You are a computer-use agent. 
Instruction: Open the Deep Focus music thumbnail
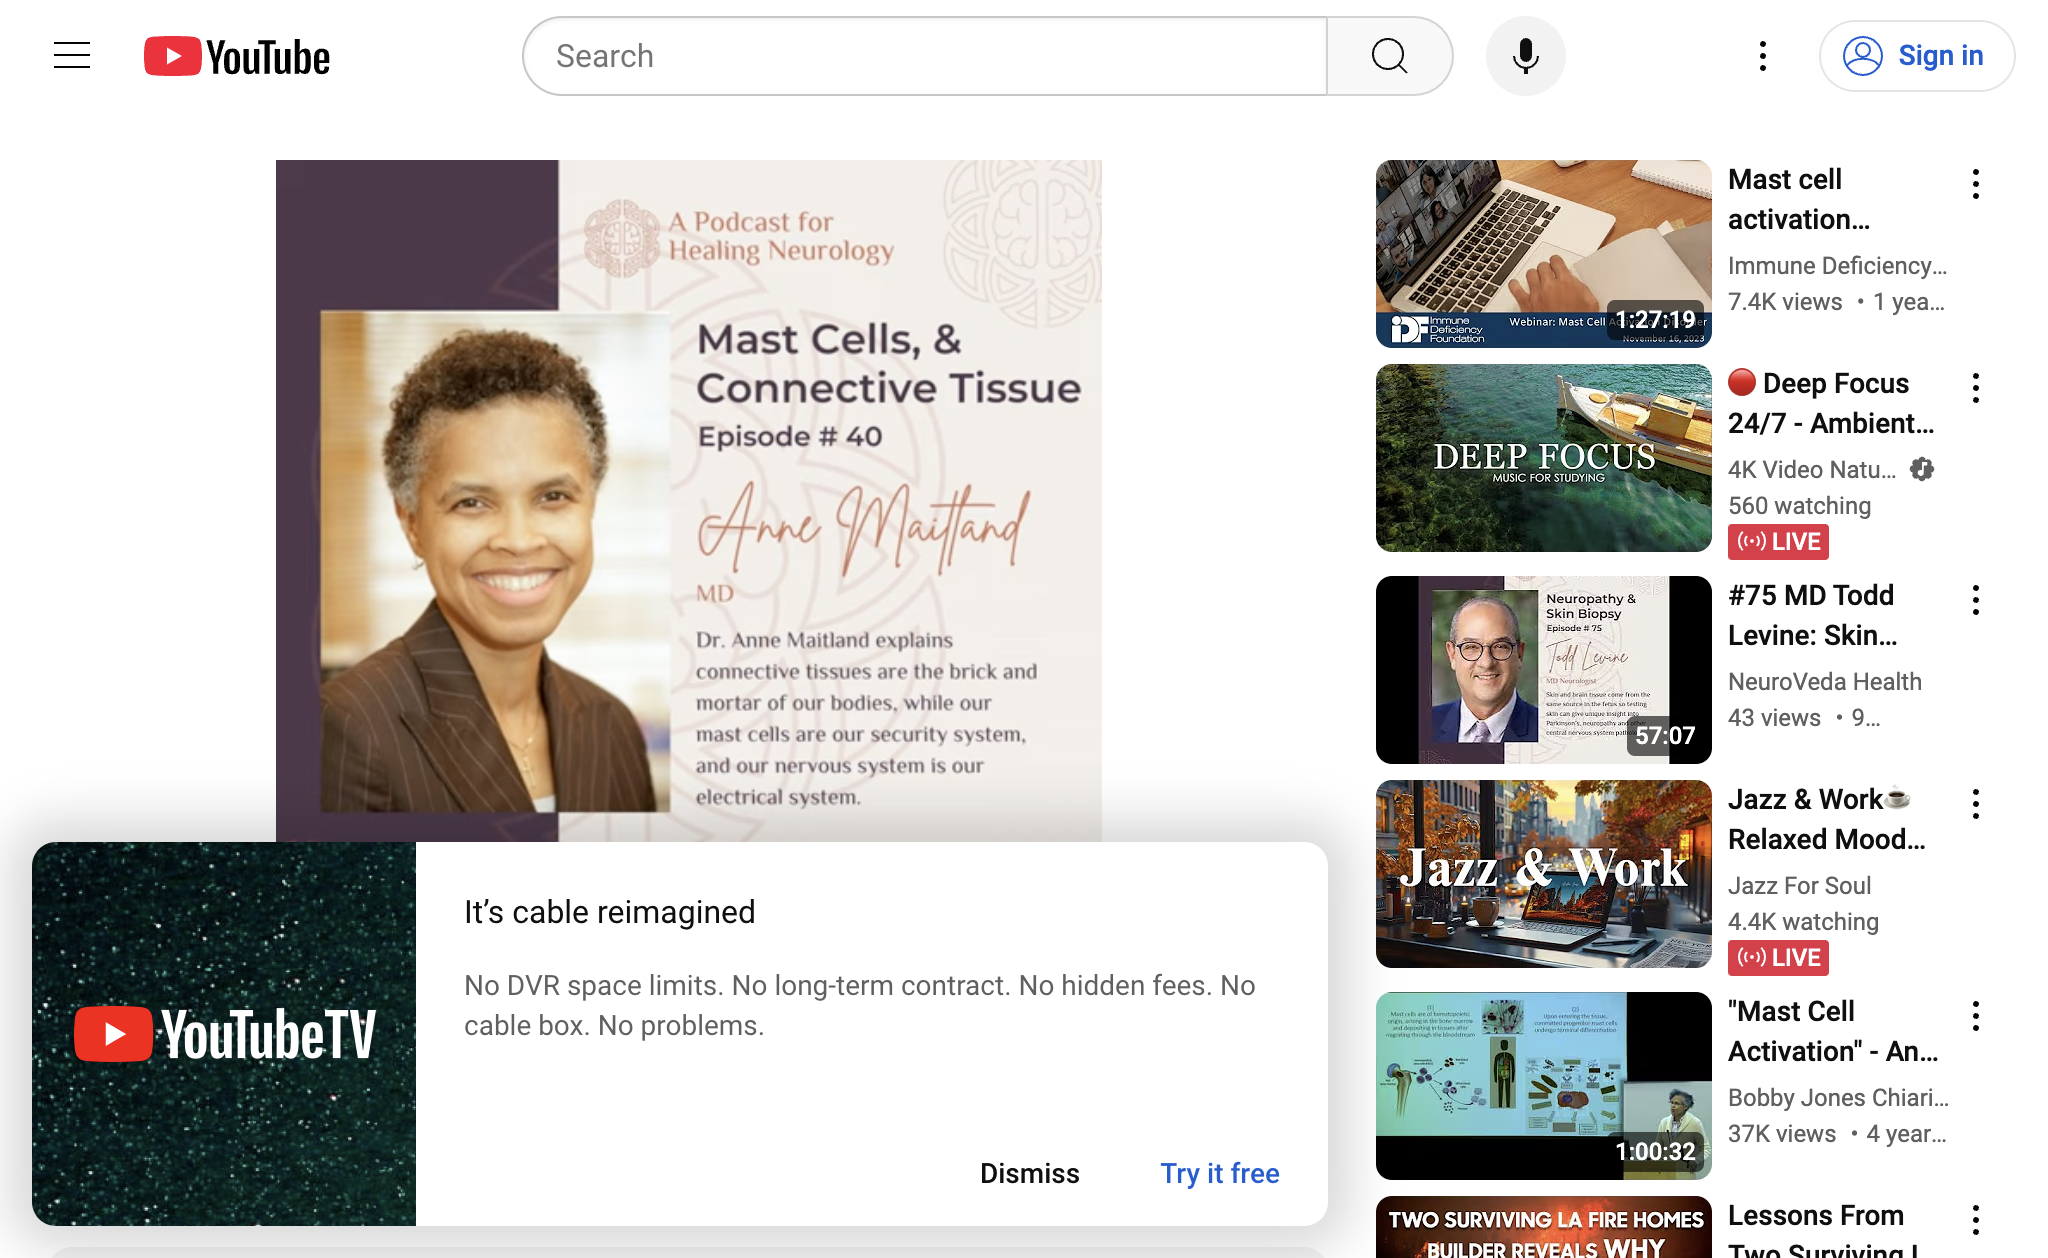tap(1544, 458)
